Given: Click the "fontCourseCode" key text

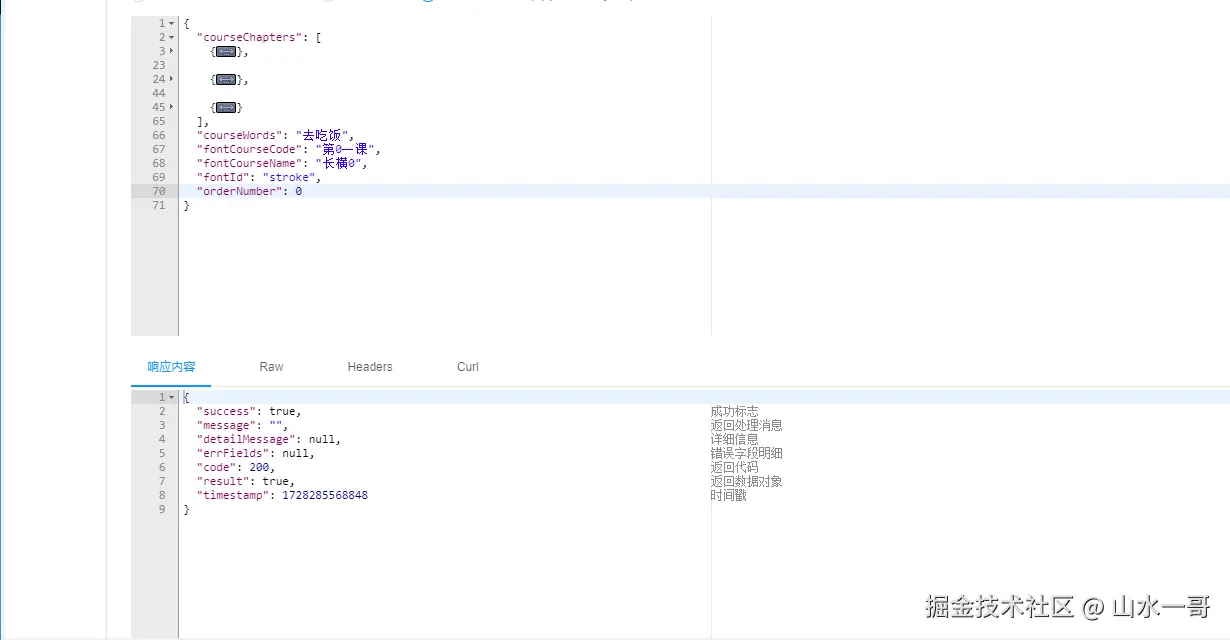Looking at the screenshot, I should (x=249, y=149).
